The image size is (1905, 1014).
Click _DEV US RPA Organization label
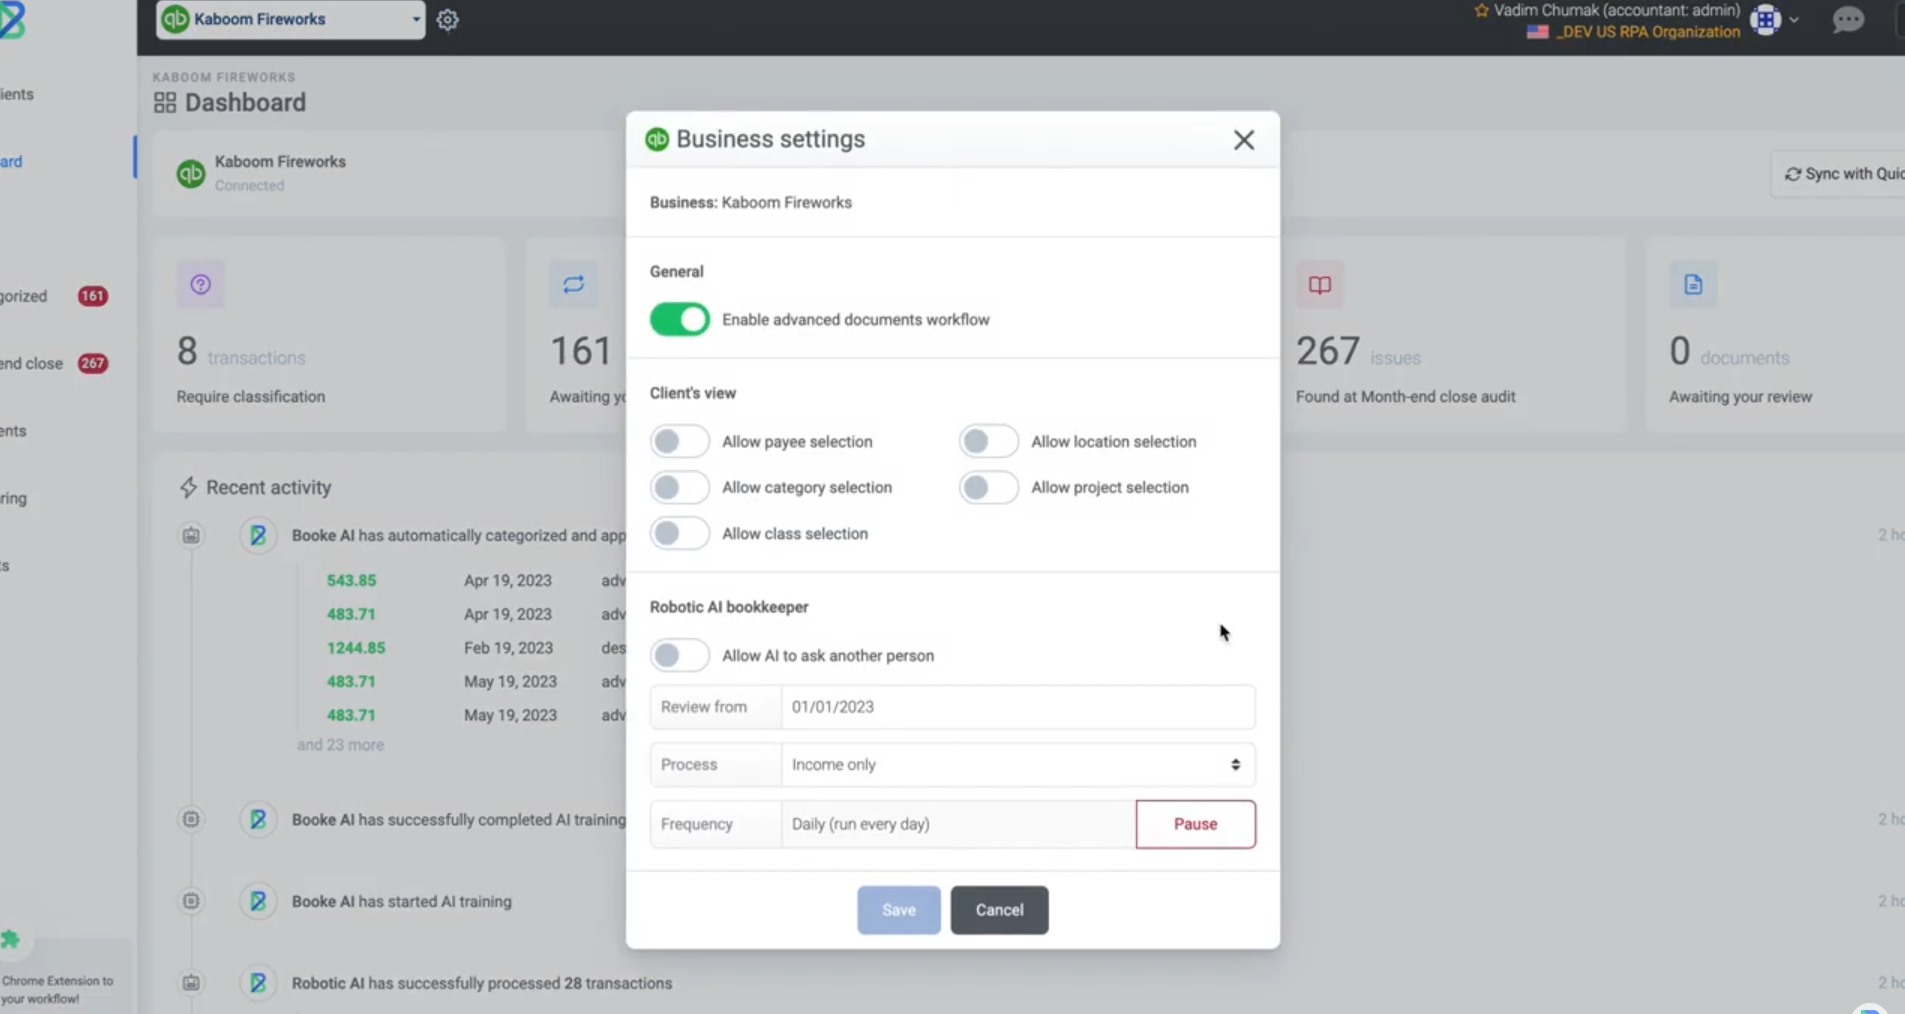pyautogui.click(x=1647, y=32)
